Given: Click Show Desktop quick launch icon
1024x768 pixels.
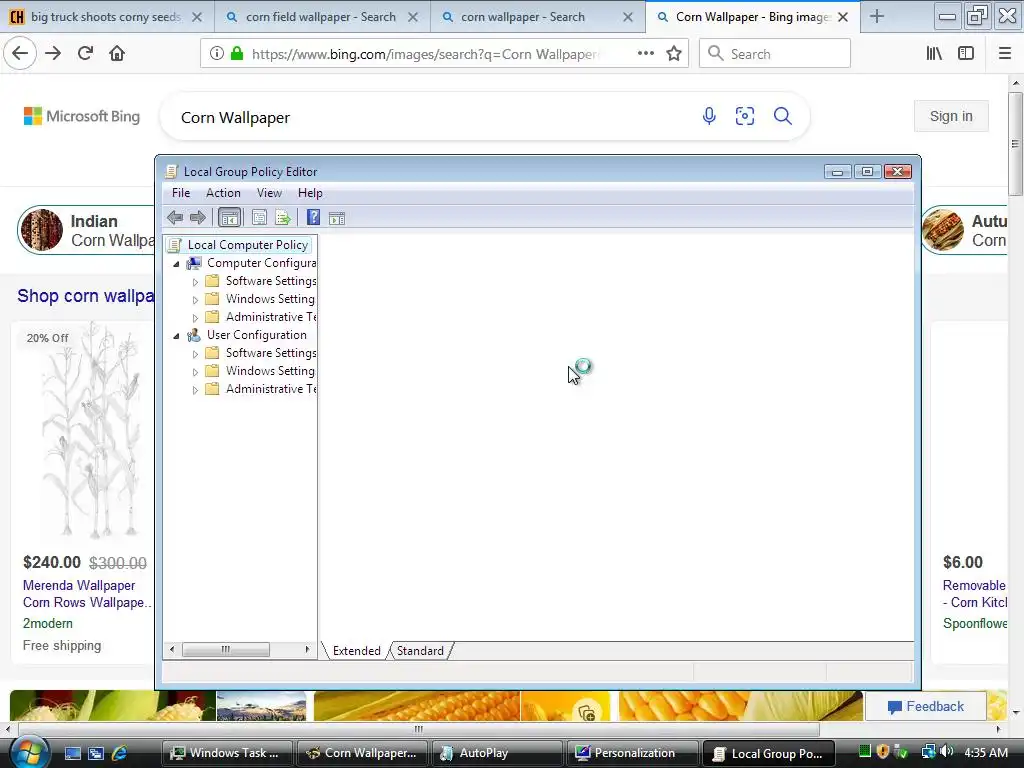Looking at the screenshot, I should pos(72,753).
